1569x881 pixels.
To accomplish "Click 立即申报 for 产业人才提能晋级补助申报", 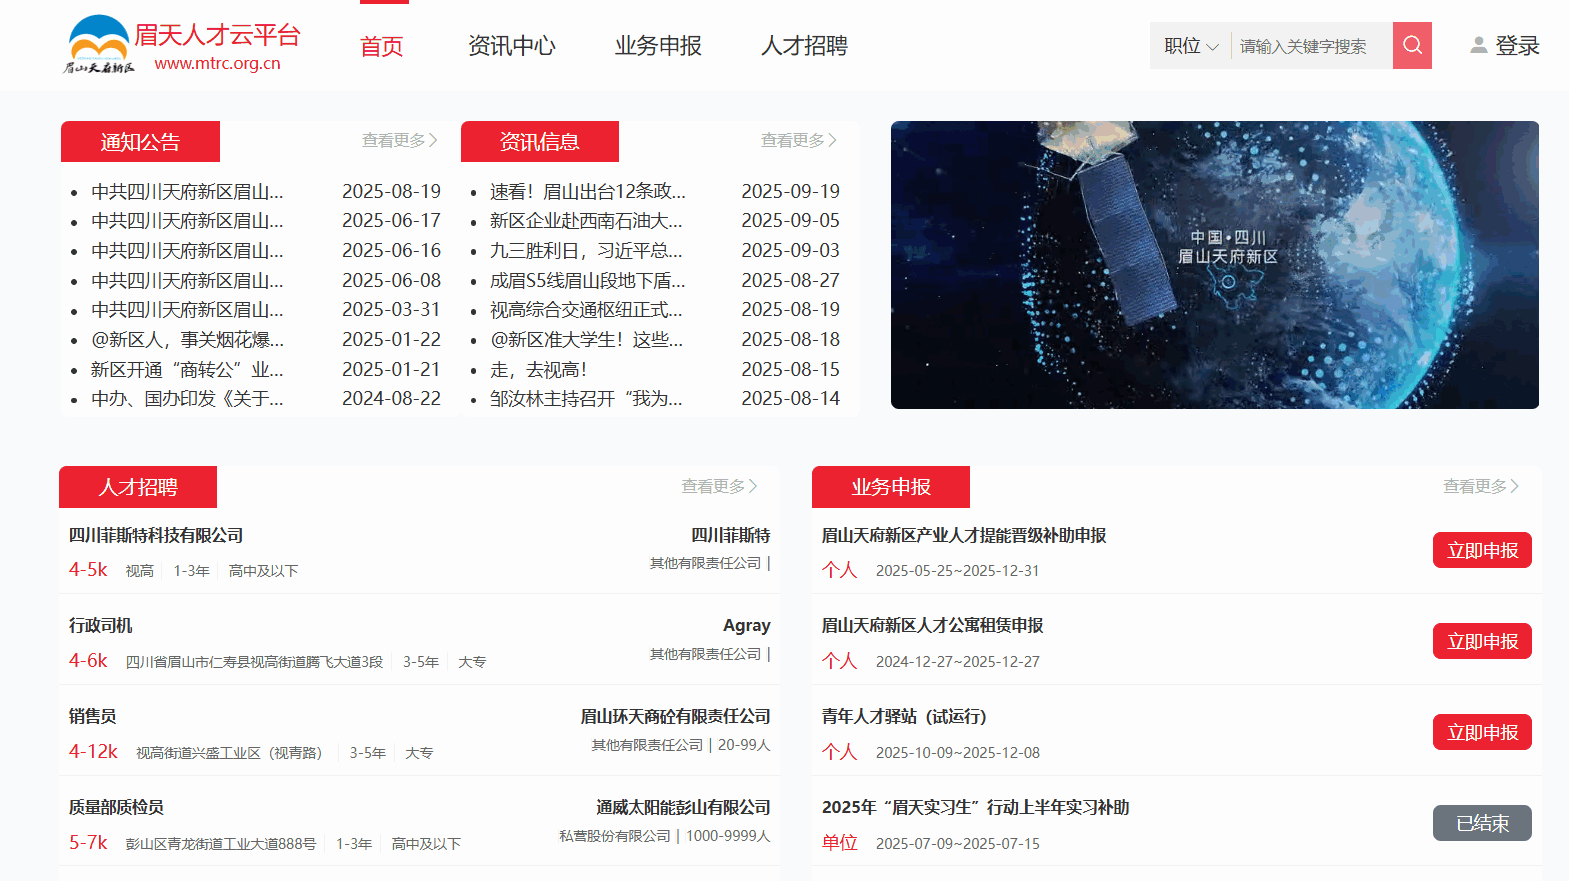I will pos(1481,550).
